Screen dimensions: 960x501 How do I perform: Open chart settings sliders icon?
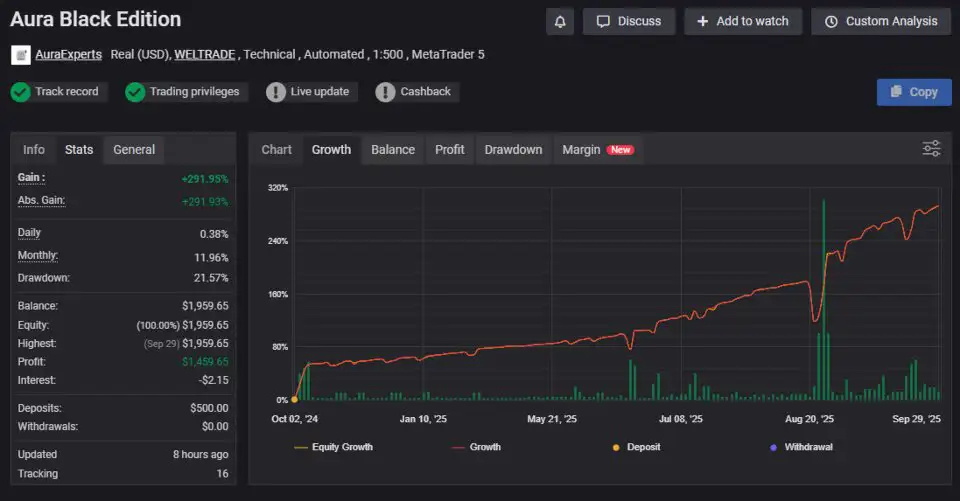pyautogui.click(x=931, y=149)
